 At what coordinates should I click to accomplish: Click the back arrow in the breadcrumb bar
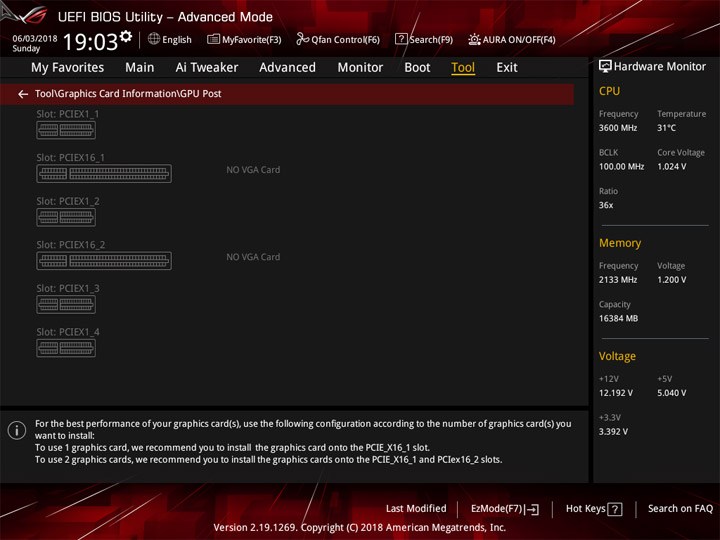23,94
